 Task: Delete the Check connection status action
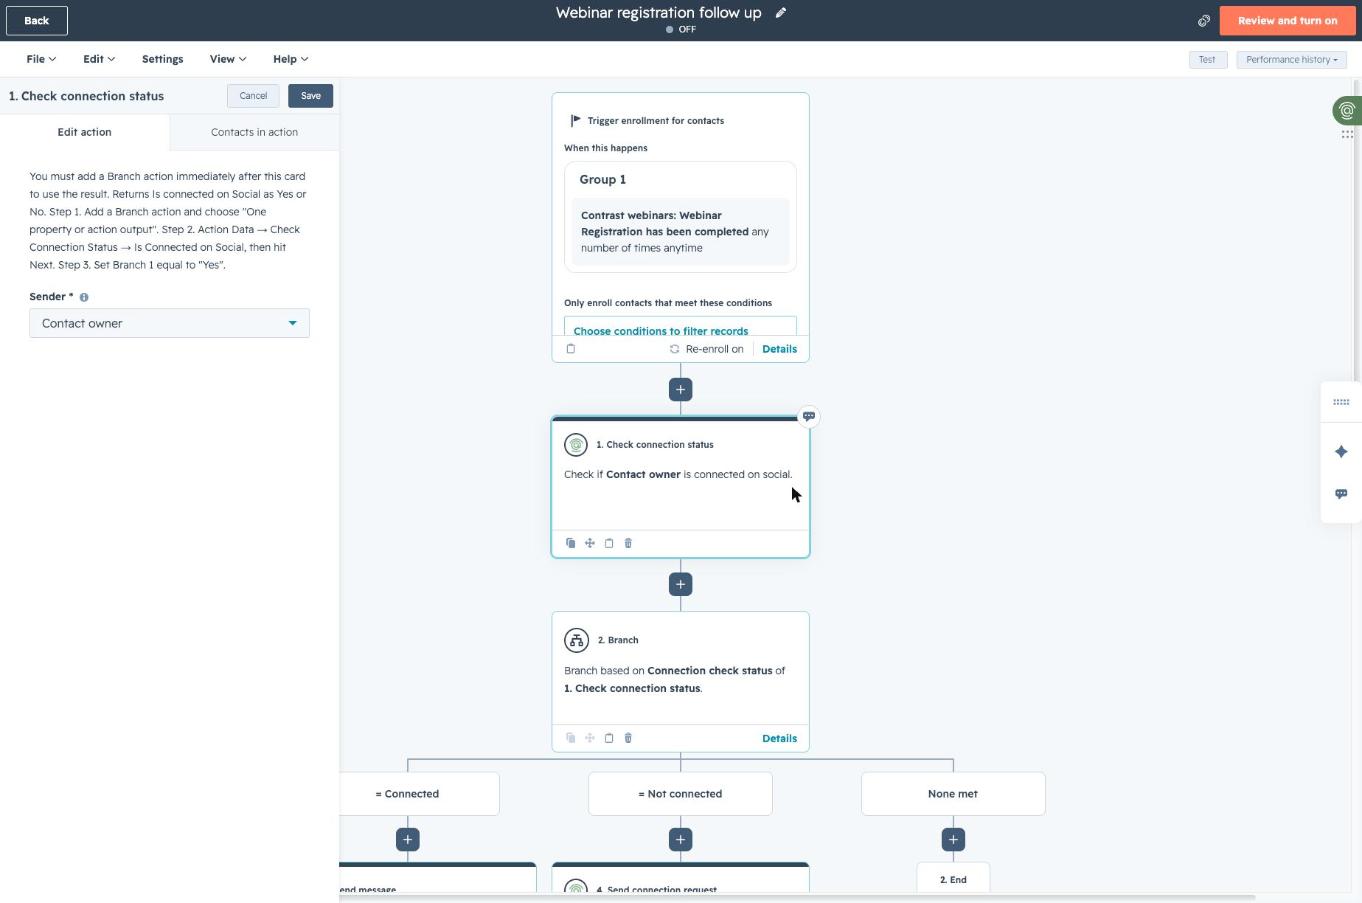(x=628, y=543)
